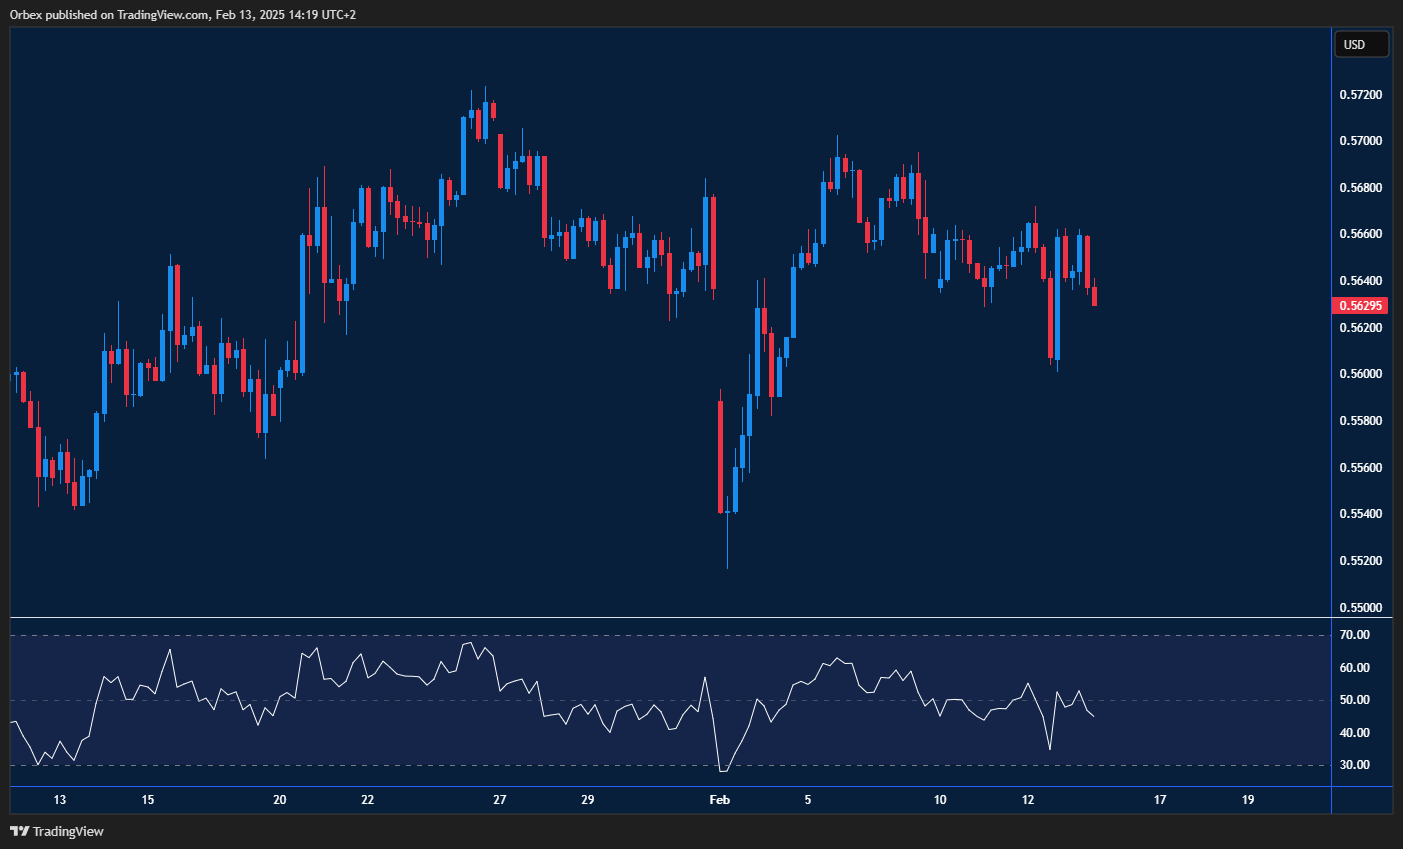Click date 27 on the time axis

[500, 800]
